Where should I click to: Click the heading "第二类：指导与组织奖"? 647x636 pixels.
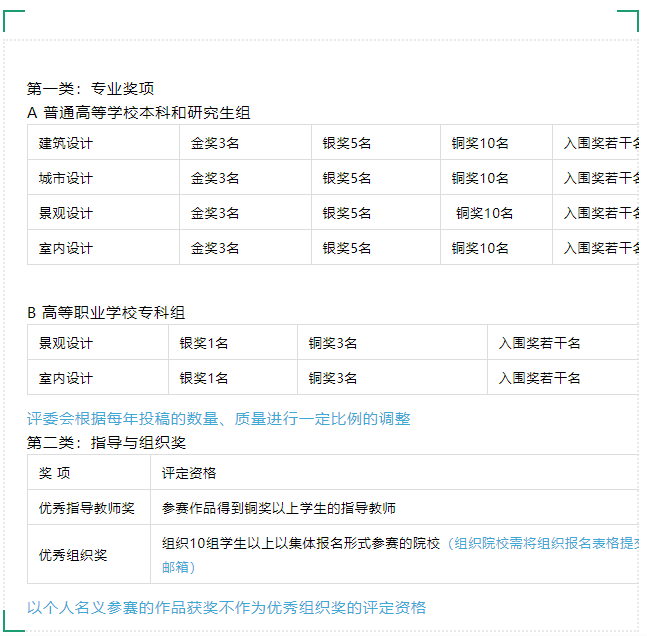pyautogui.click(x=106, y=443)
